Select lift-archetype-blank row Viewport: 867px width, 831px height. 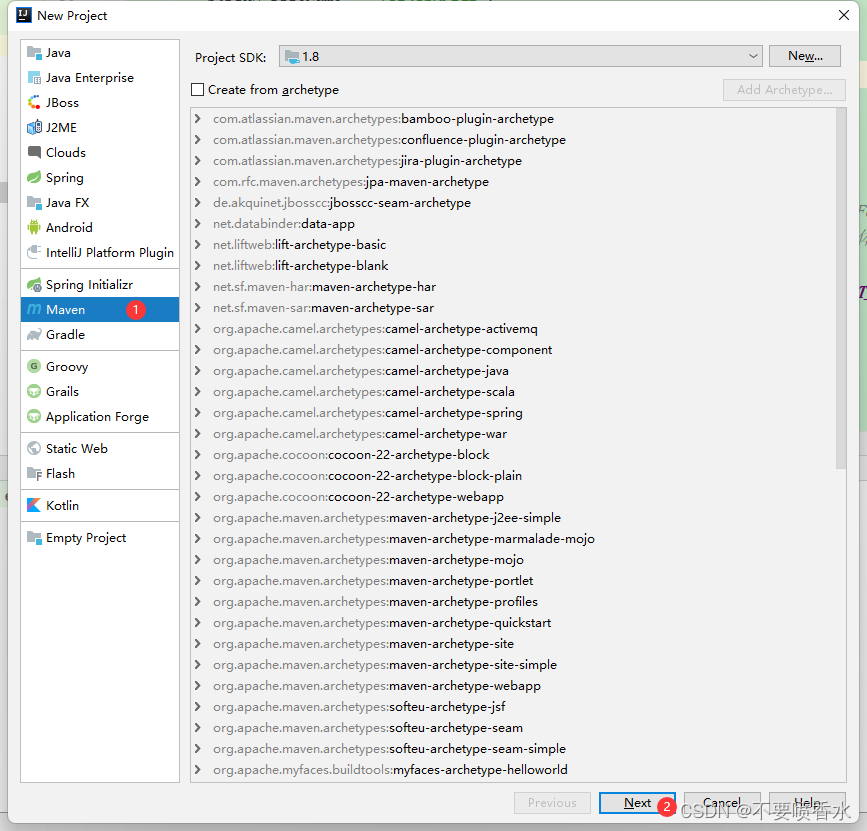point(513,266)
